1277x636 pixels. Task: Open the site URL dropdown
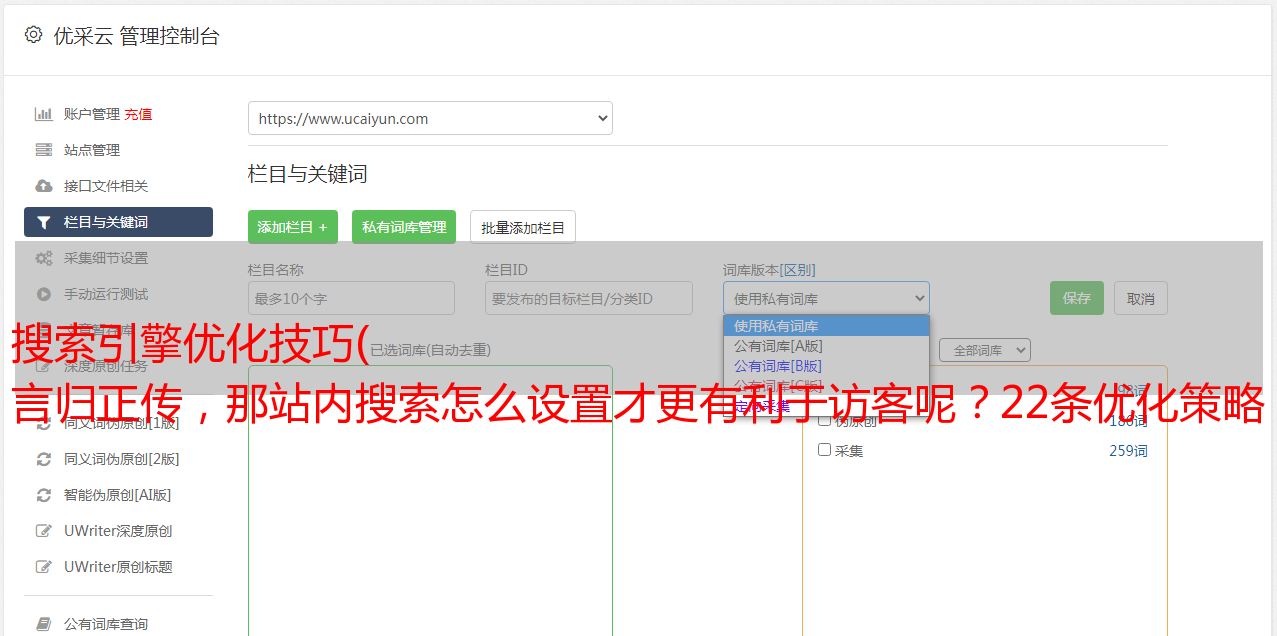[430, 118]
